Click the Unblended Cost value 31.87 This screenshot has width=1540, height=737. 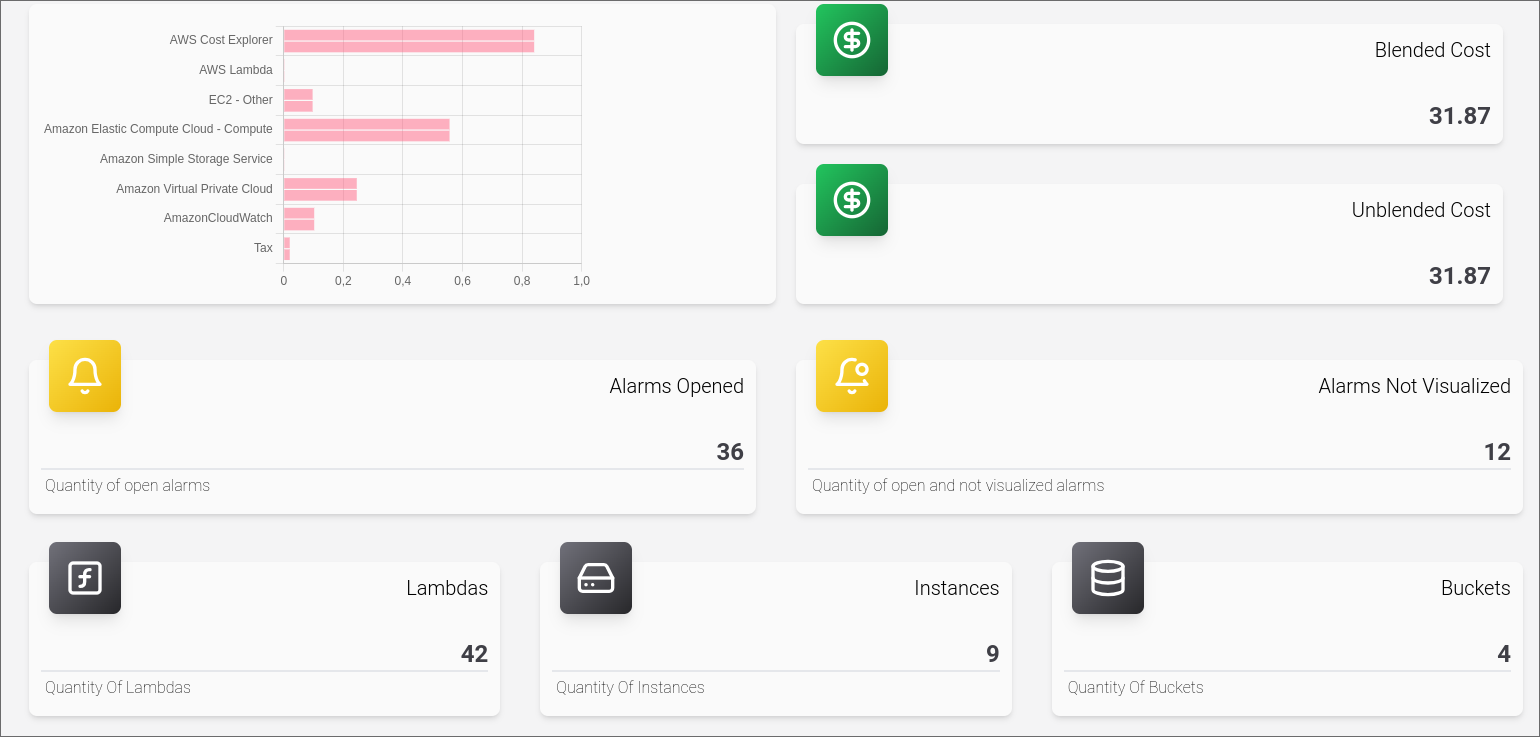(1460, 276)
